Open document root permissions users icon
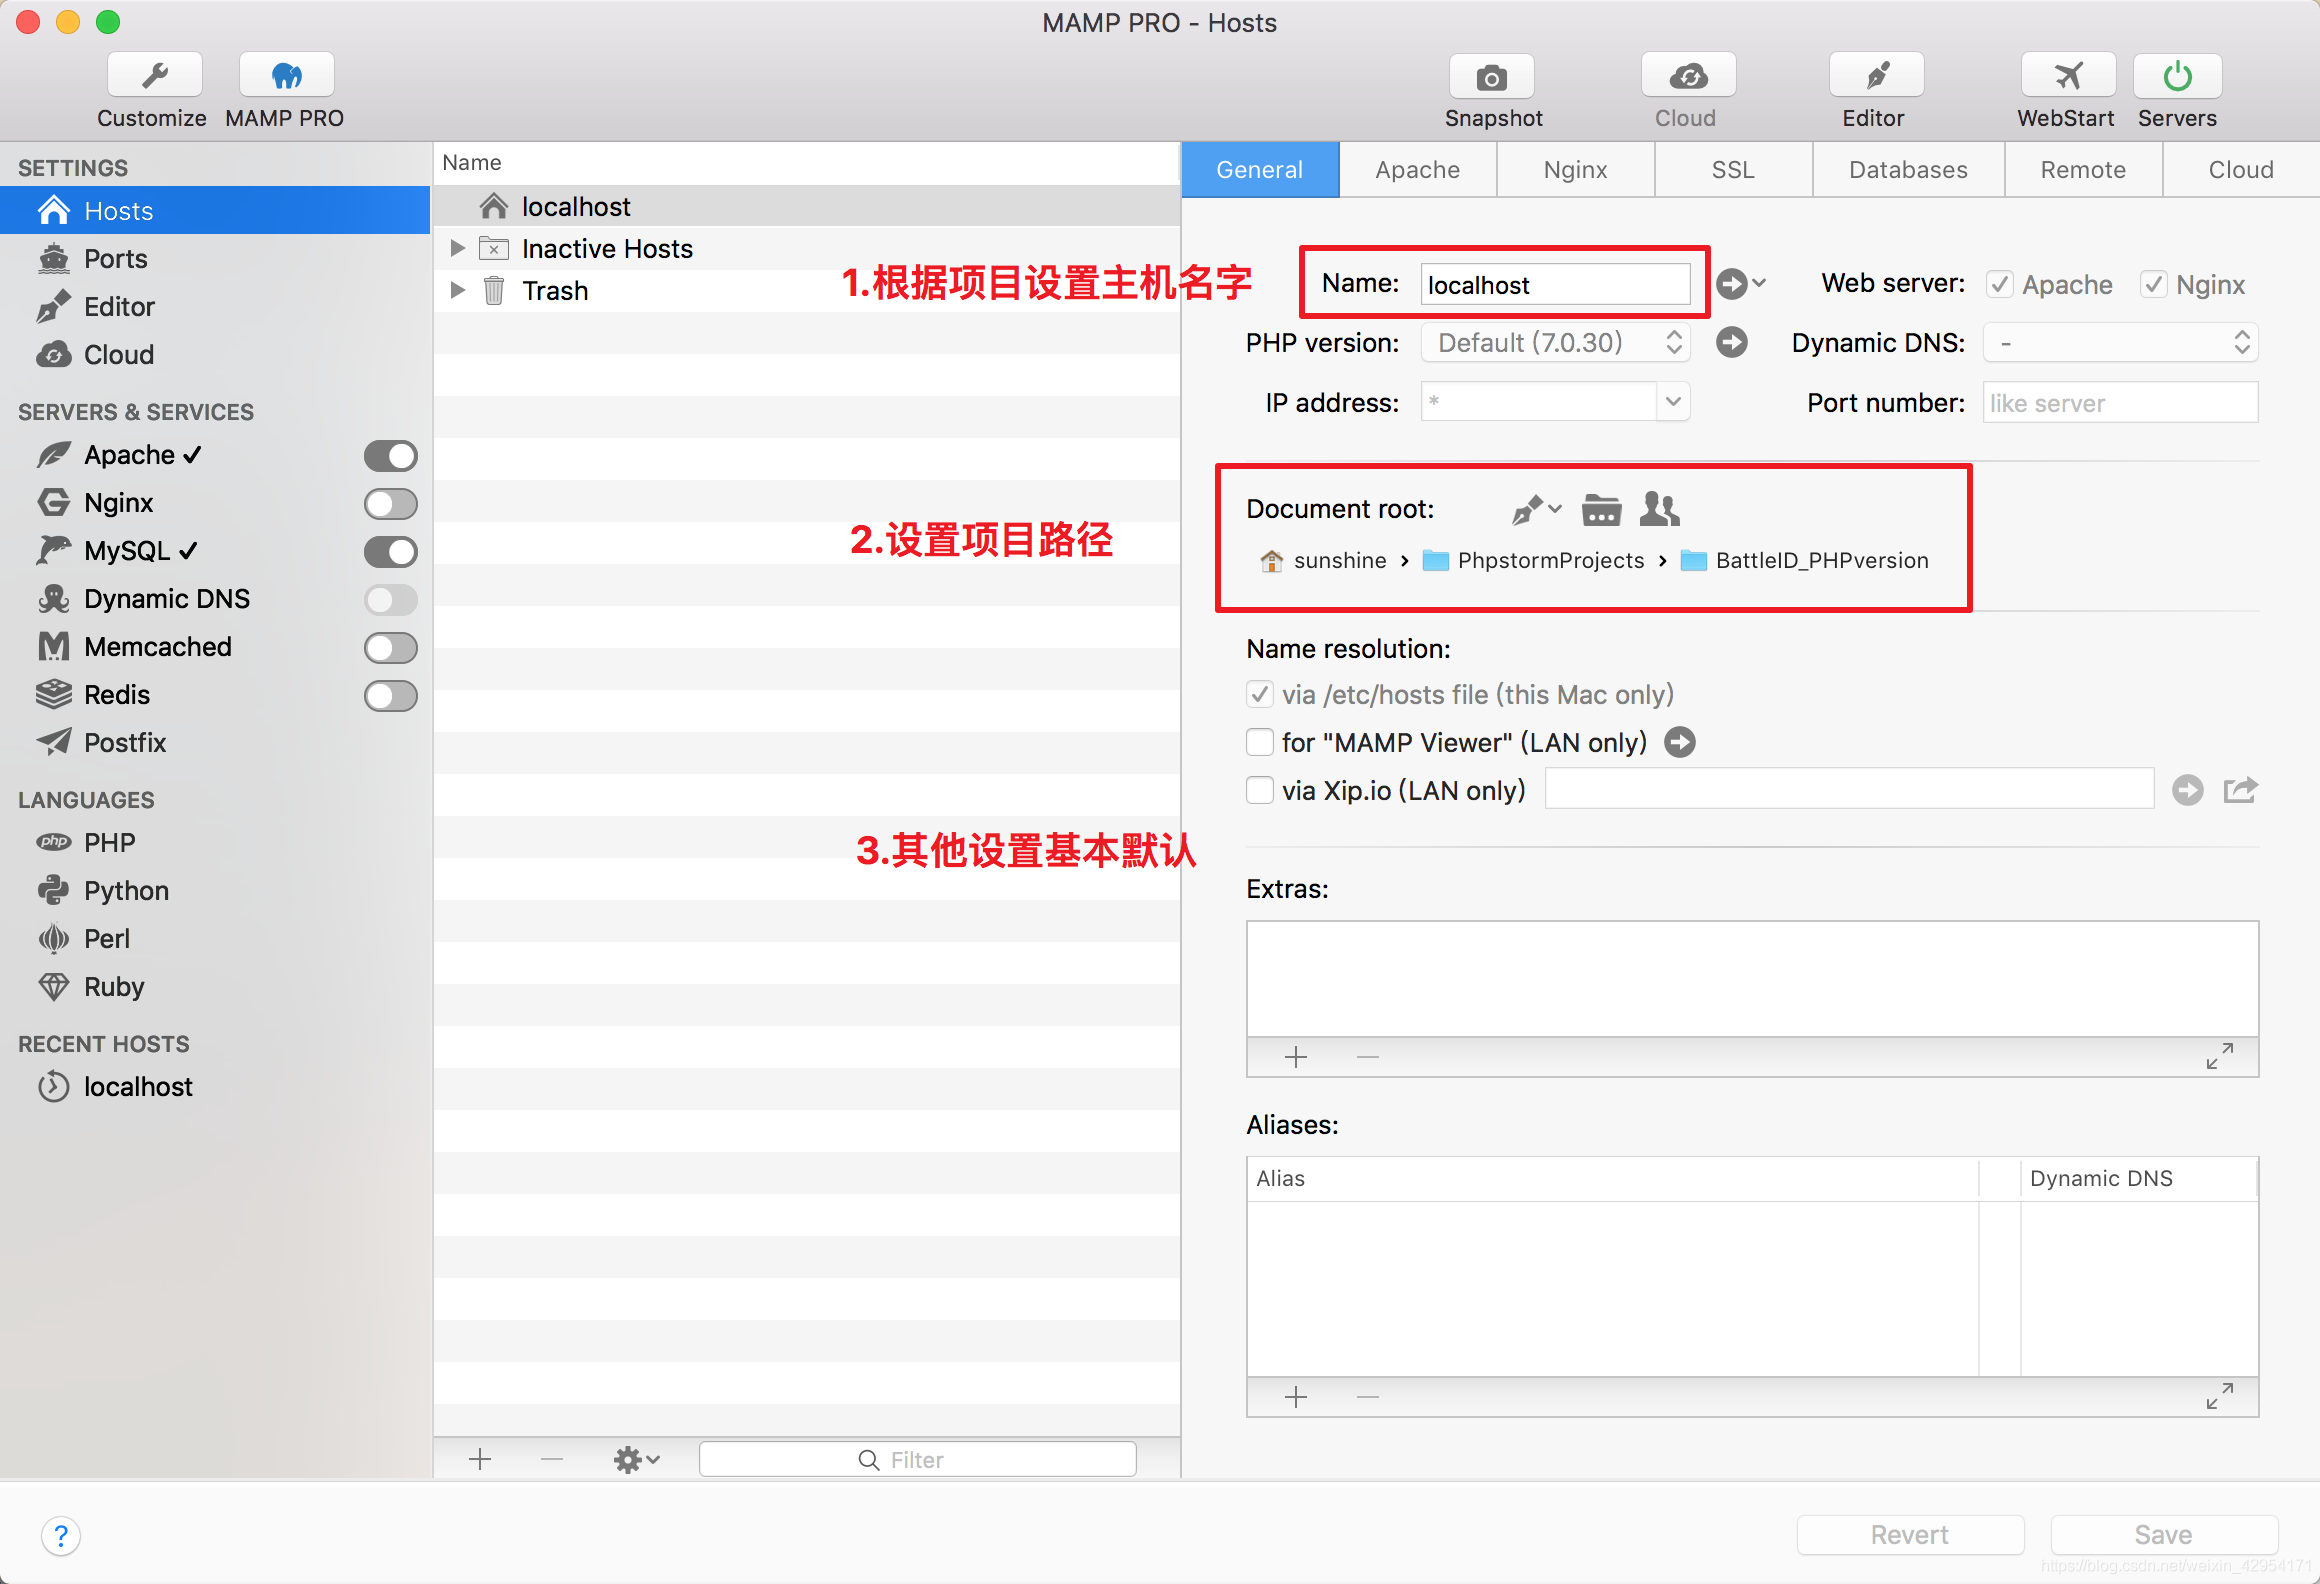This screenshot has height=1584, width=2320. [1660, 509]
